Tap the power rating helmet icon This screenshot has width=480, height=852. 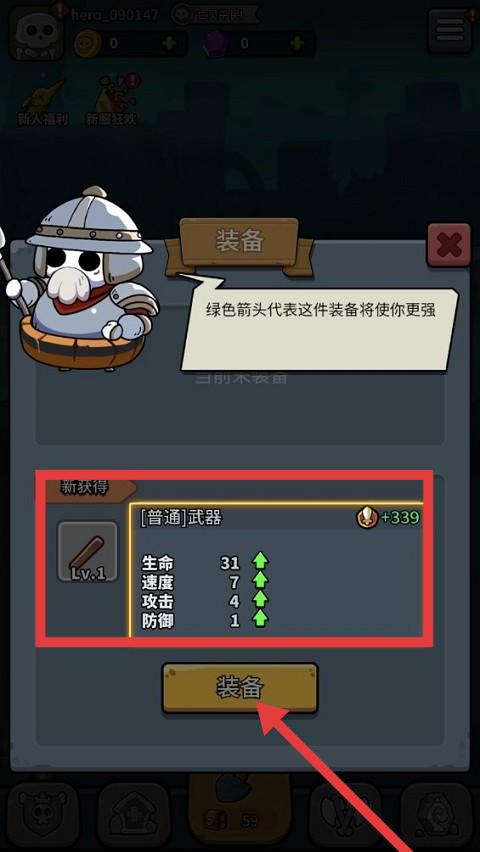367,518
